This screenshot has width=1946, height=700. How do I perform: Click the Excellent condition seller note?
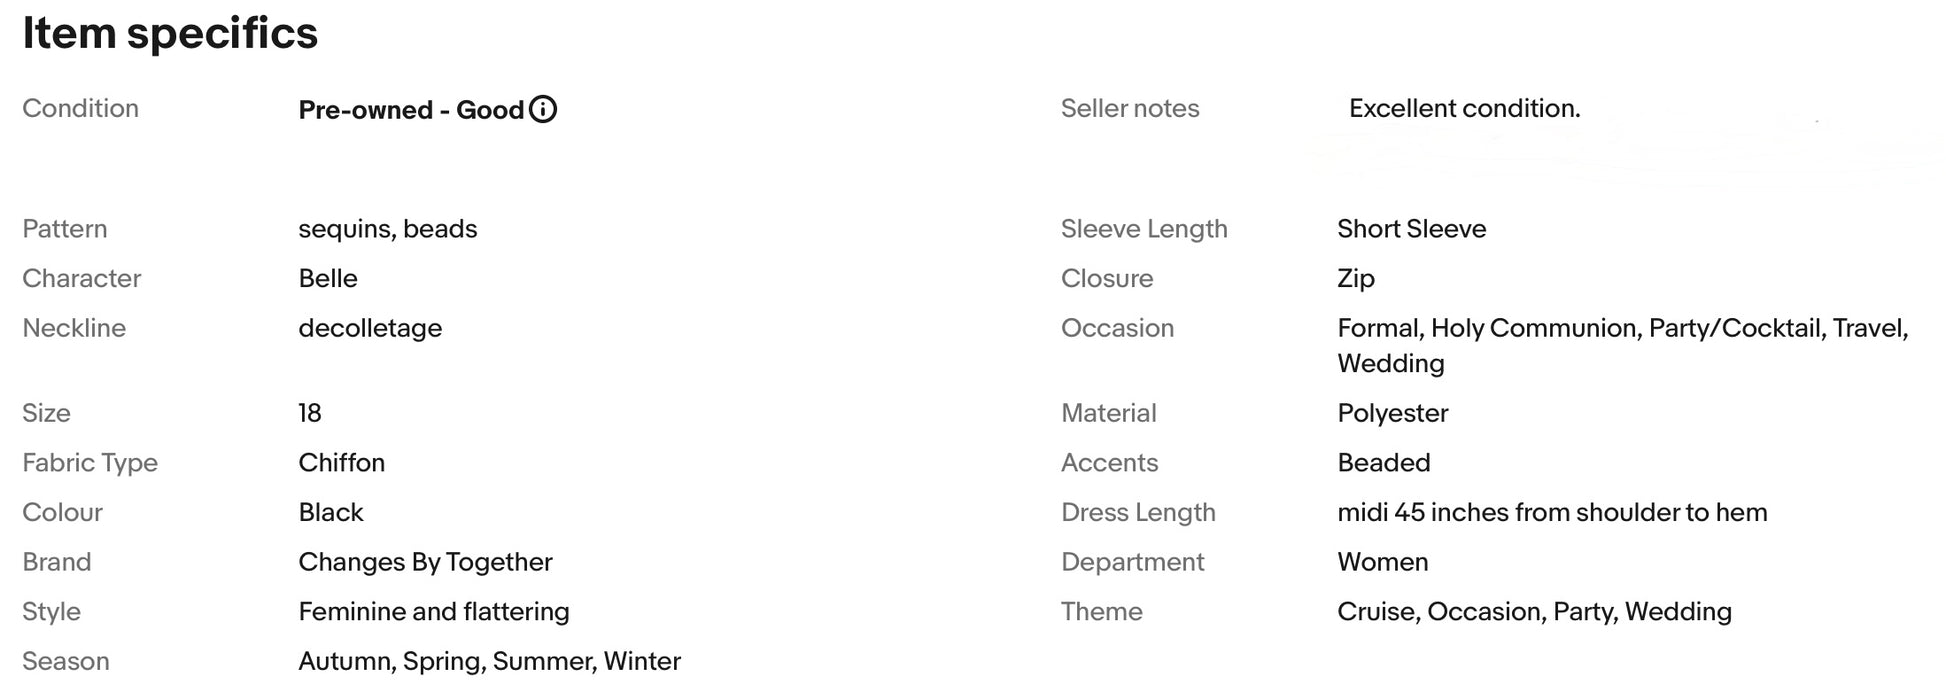click(x=1464, y=108)
